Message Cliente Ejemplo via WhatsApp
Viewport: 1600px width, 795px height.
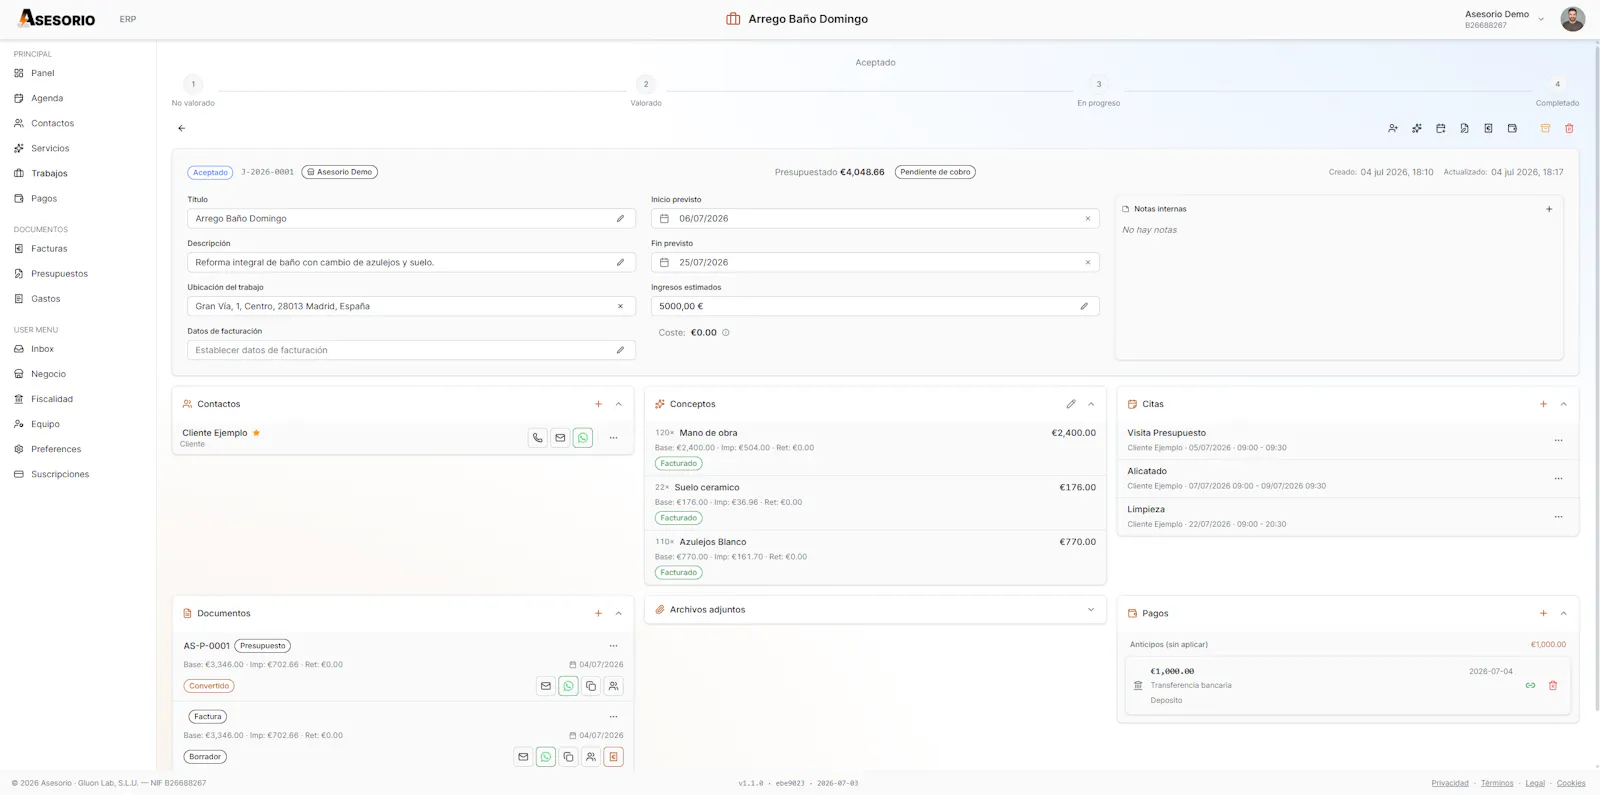pyautogui.click(x=583, y=437)
